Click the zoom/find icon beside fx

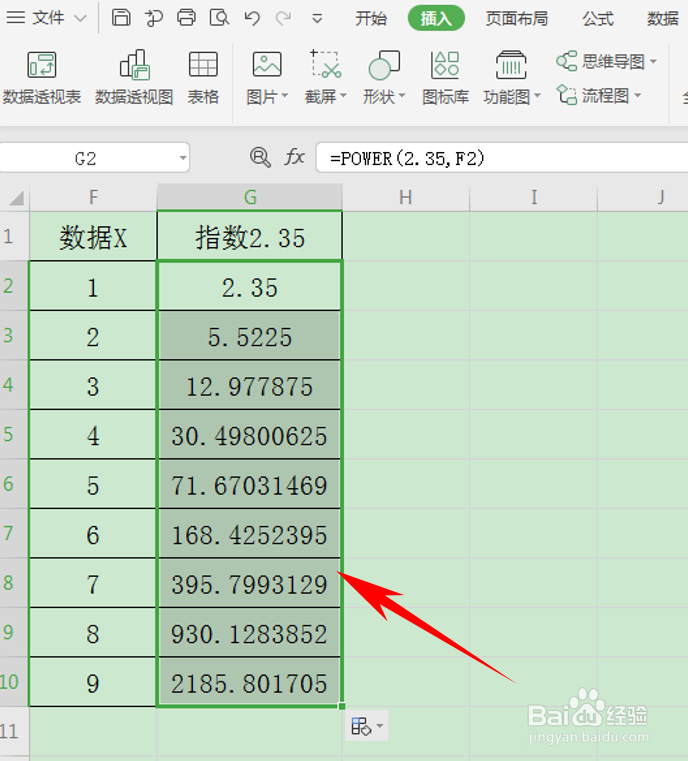click(260, 158)
